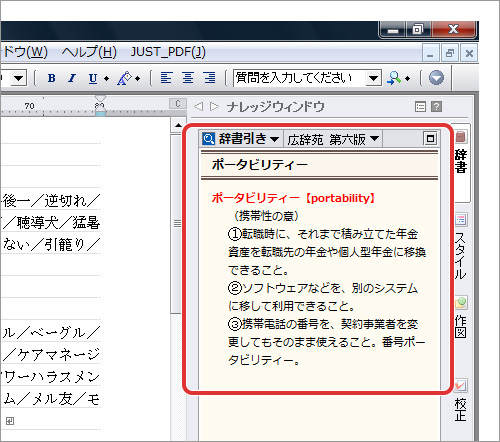Click the vertical scrollbar up arrow
The image size is (500, 442).
(x=178, y=125)
